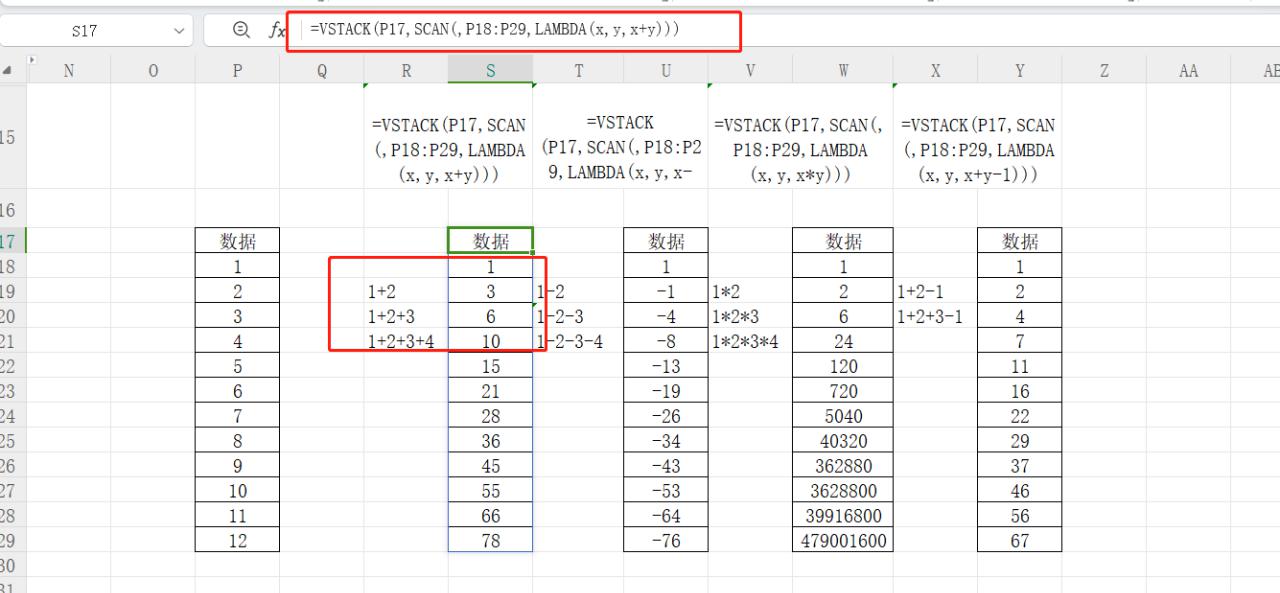Click the fx insert function icon
The width and height of the screenshot is (1280, 593).
(277, 31)
